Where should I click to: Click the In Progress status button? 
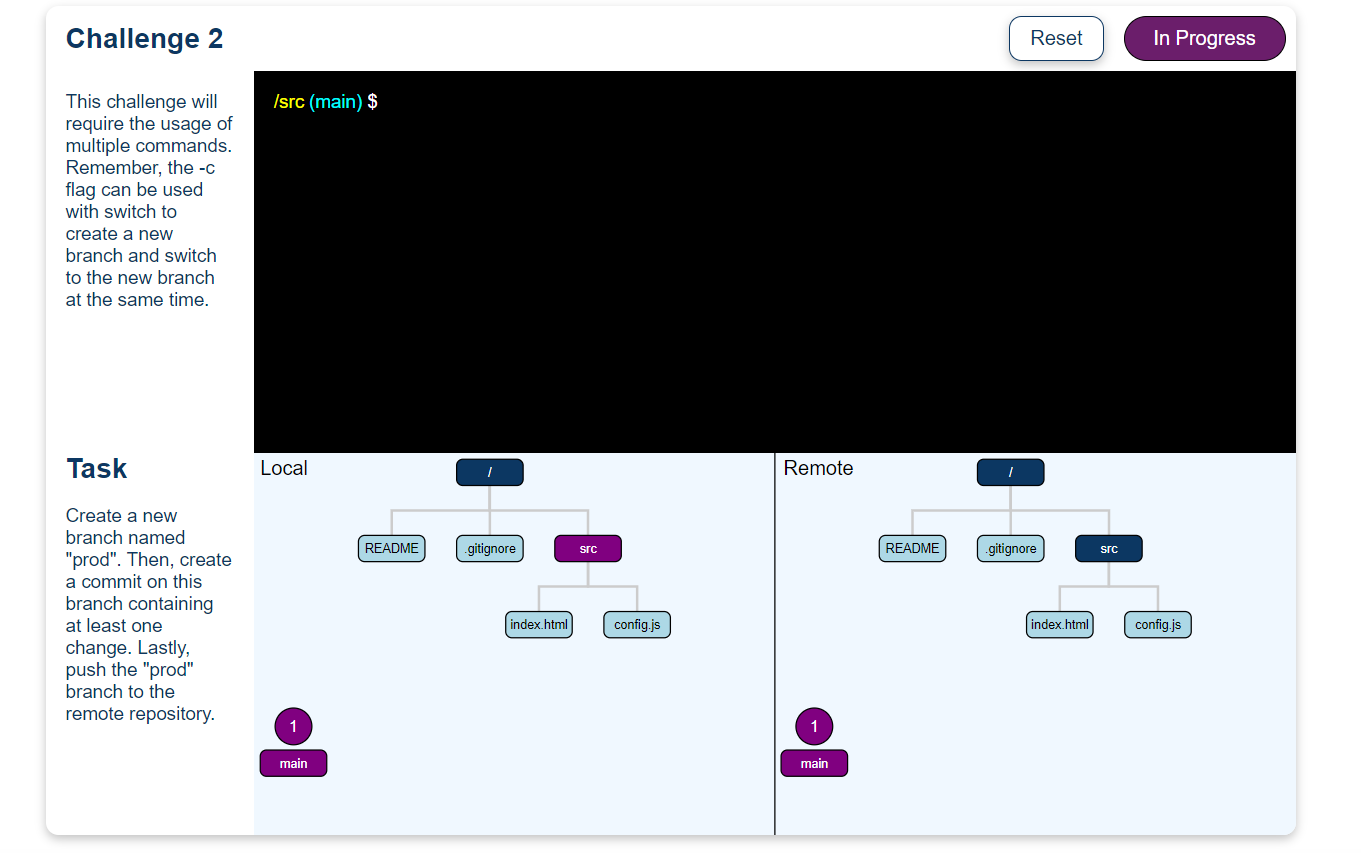[x=1204, y=38]
